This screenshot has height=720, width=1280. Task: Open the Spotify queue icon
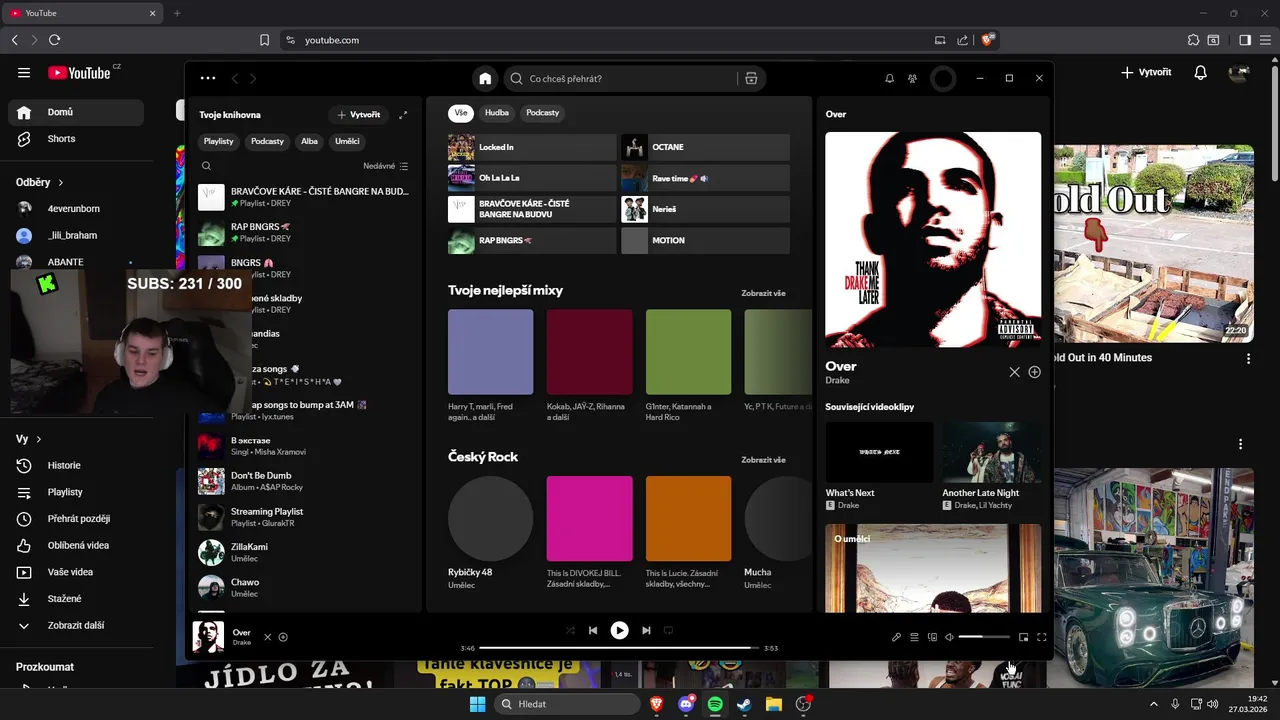point(914,637)
